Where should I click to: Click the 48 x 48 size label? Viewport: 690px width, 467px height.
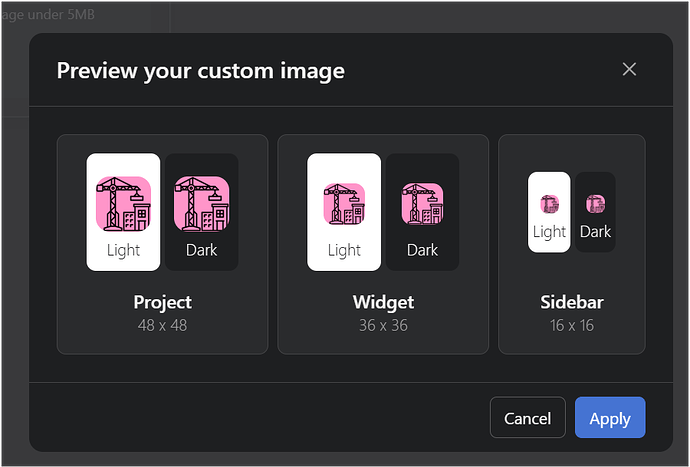pyautogui.click(x=162, y=325)
